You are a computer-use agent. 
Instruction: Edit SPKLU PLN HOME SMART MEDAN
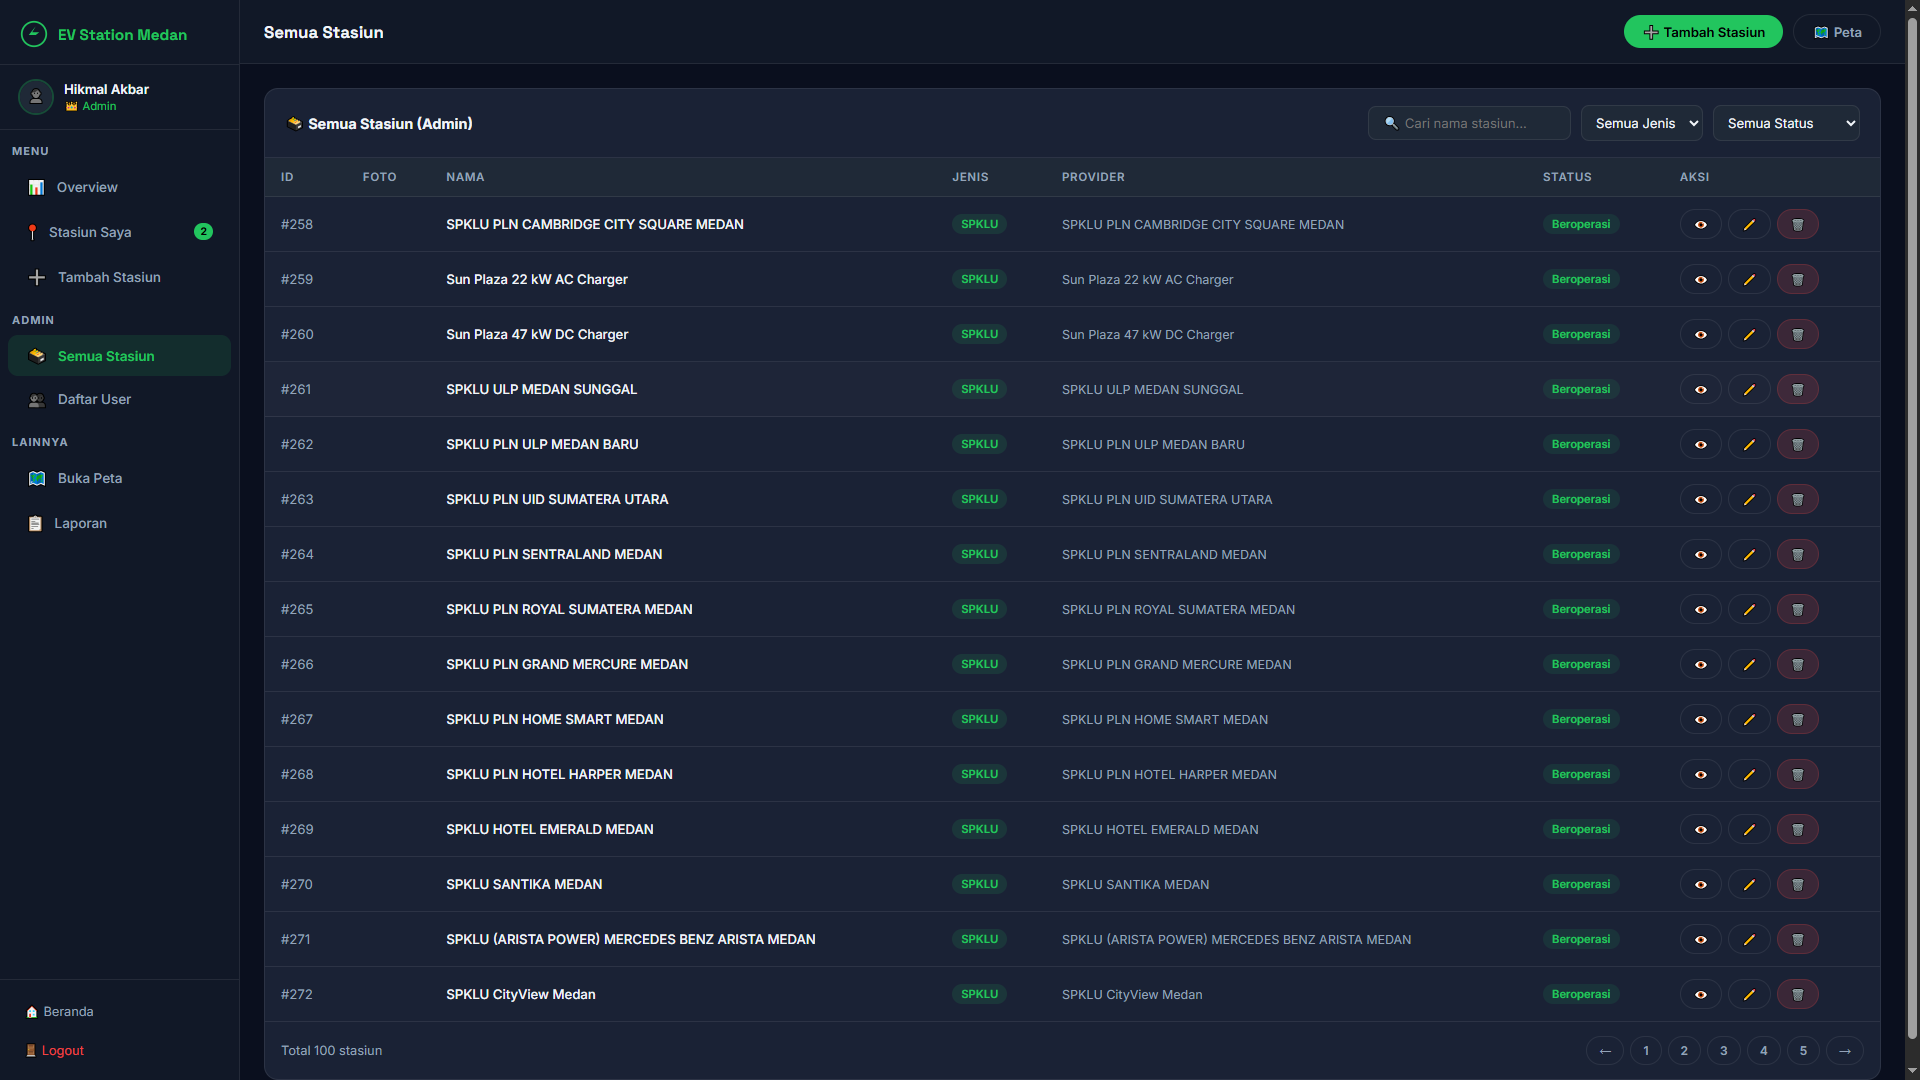point(1749,719)
